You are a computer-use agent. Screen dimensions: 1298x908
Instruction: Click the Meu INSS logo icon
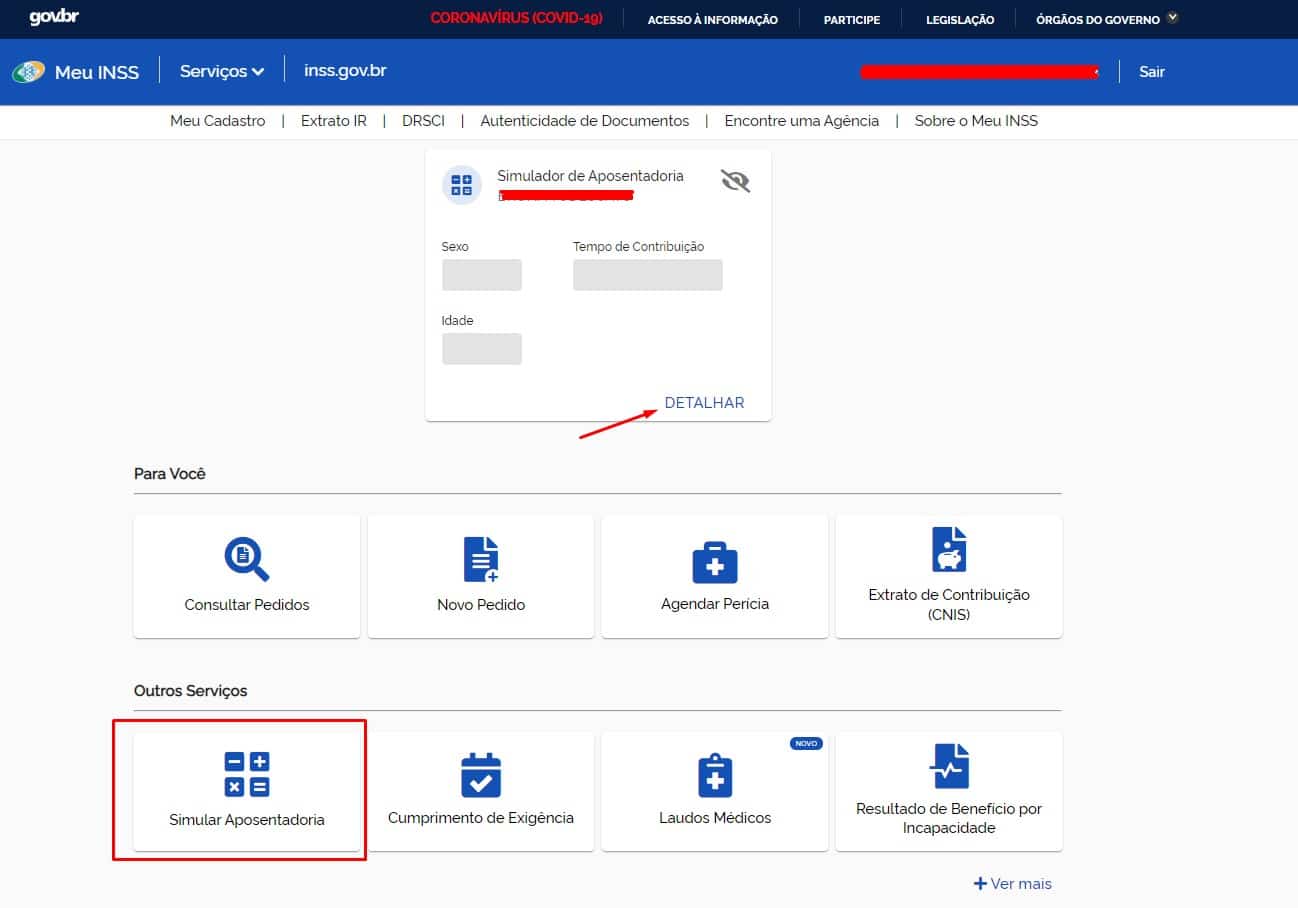(x=28, y=72)
